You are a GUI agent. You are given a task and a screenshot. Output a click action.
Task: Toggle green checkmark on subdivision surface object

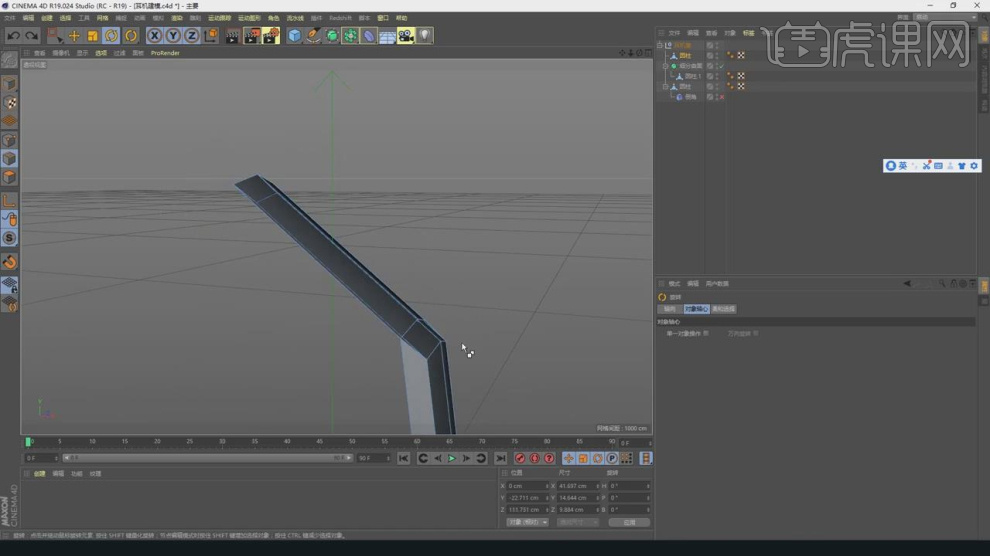pos(721,66)
